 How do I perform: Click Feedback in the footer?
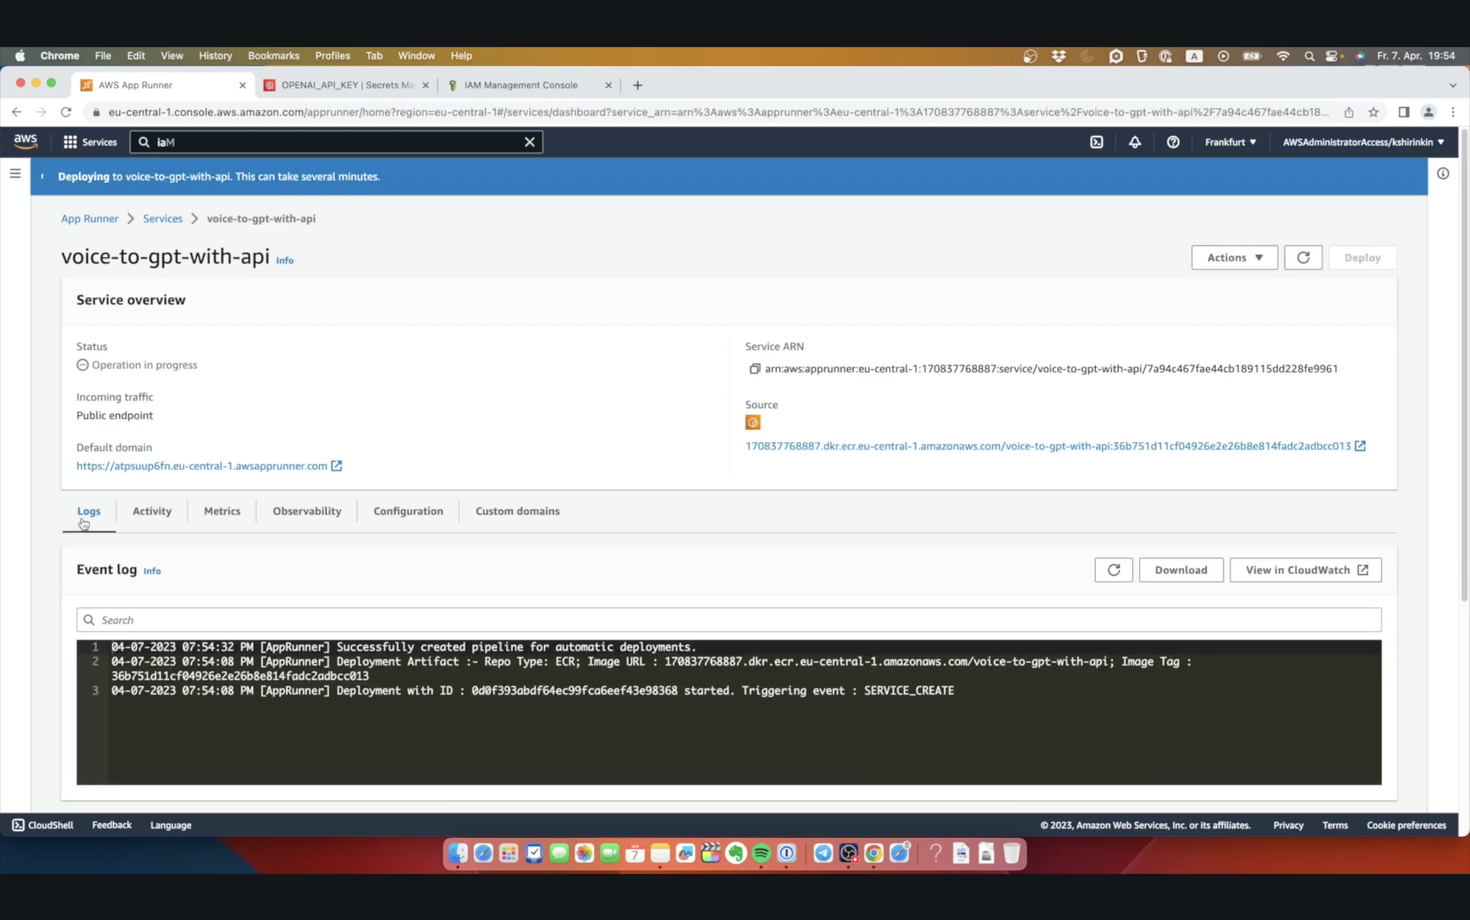click(x=112, y=825)
